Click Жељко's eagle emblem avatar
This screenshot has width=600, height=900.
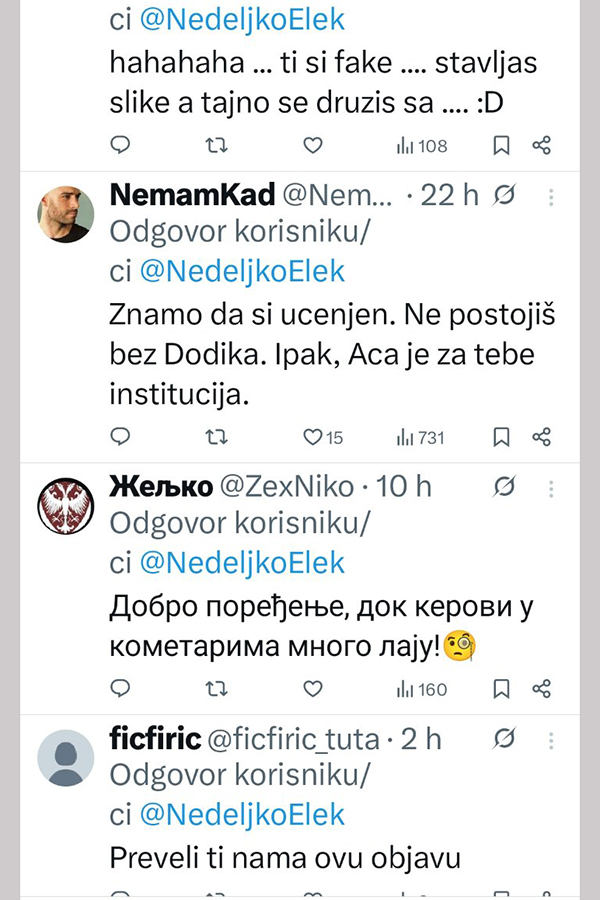coord(66,505)
